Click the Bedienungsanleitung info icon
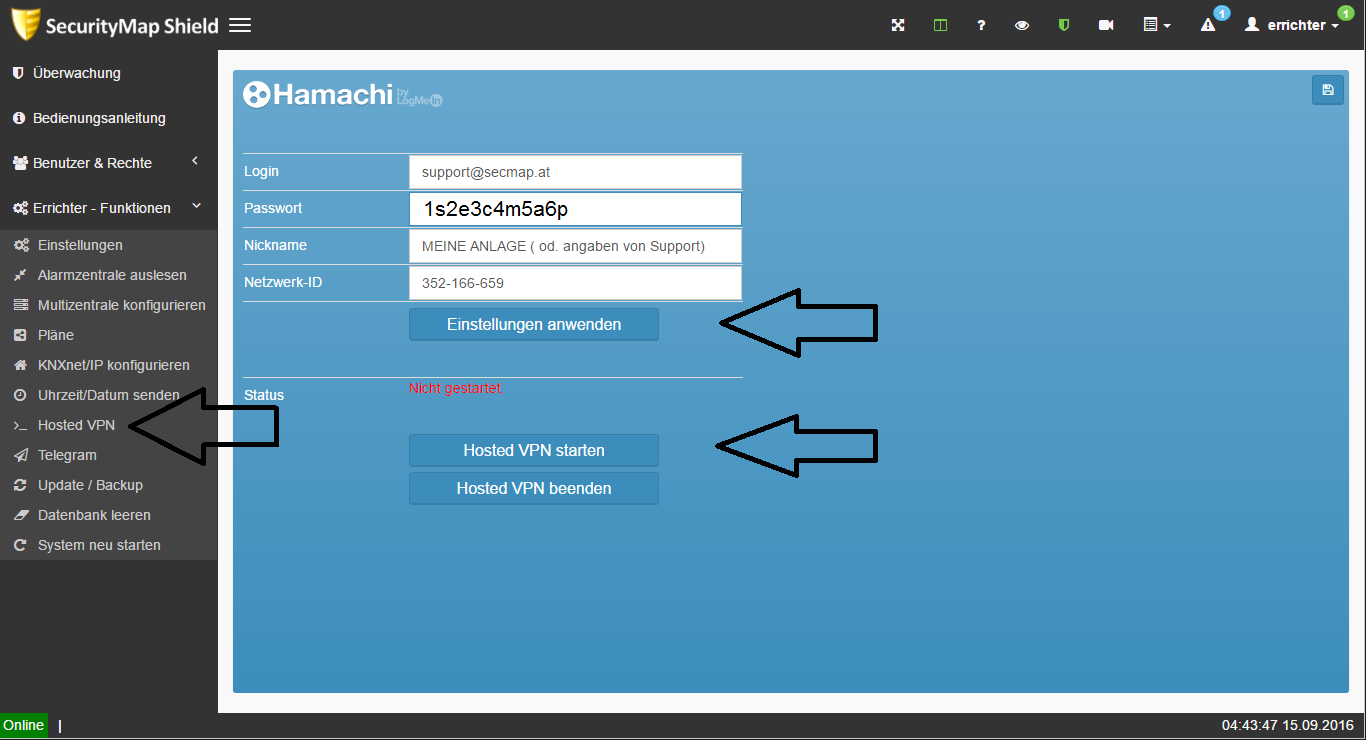1369x743 pixels. click(x=18, y=118)
